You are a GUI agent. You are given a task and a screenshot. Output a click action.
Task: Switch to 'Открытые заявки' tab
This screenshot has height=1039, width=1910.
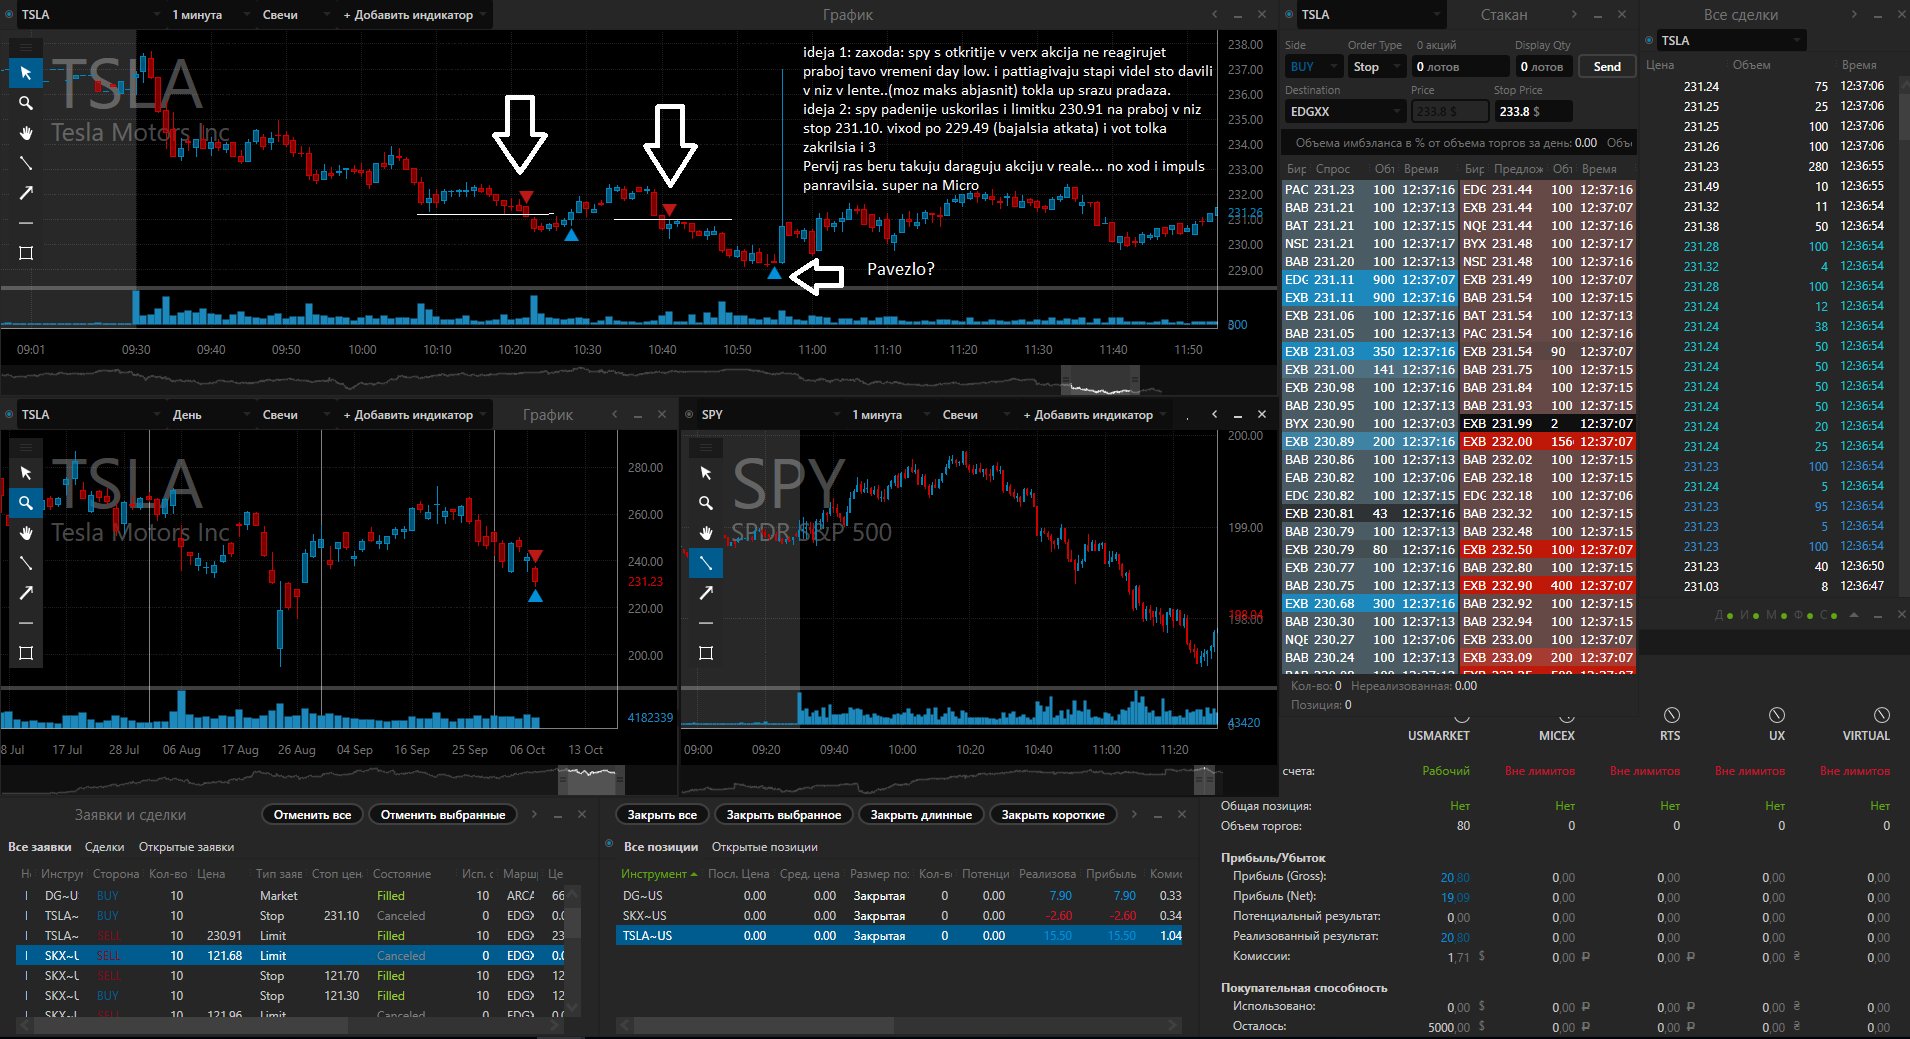186,847
